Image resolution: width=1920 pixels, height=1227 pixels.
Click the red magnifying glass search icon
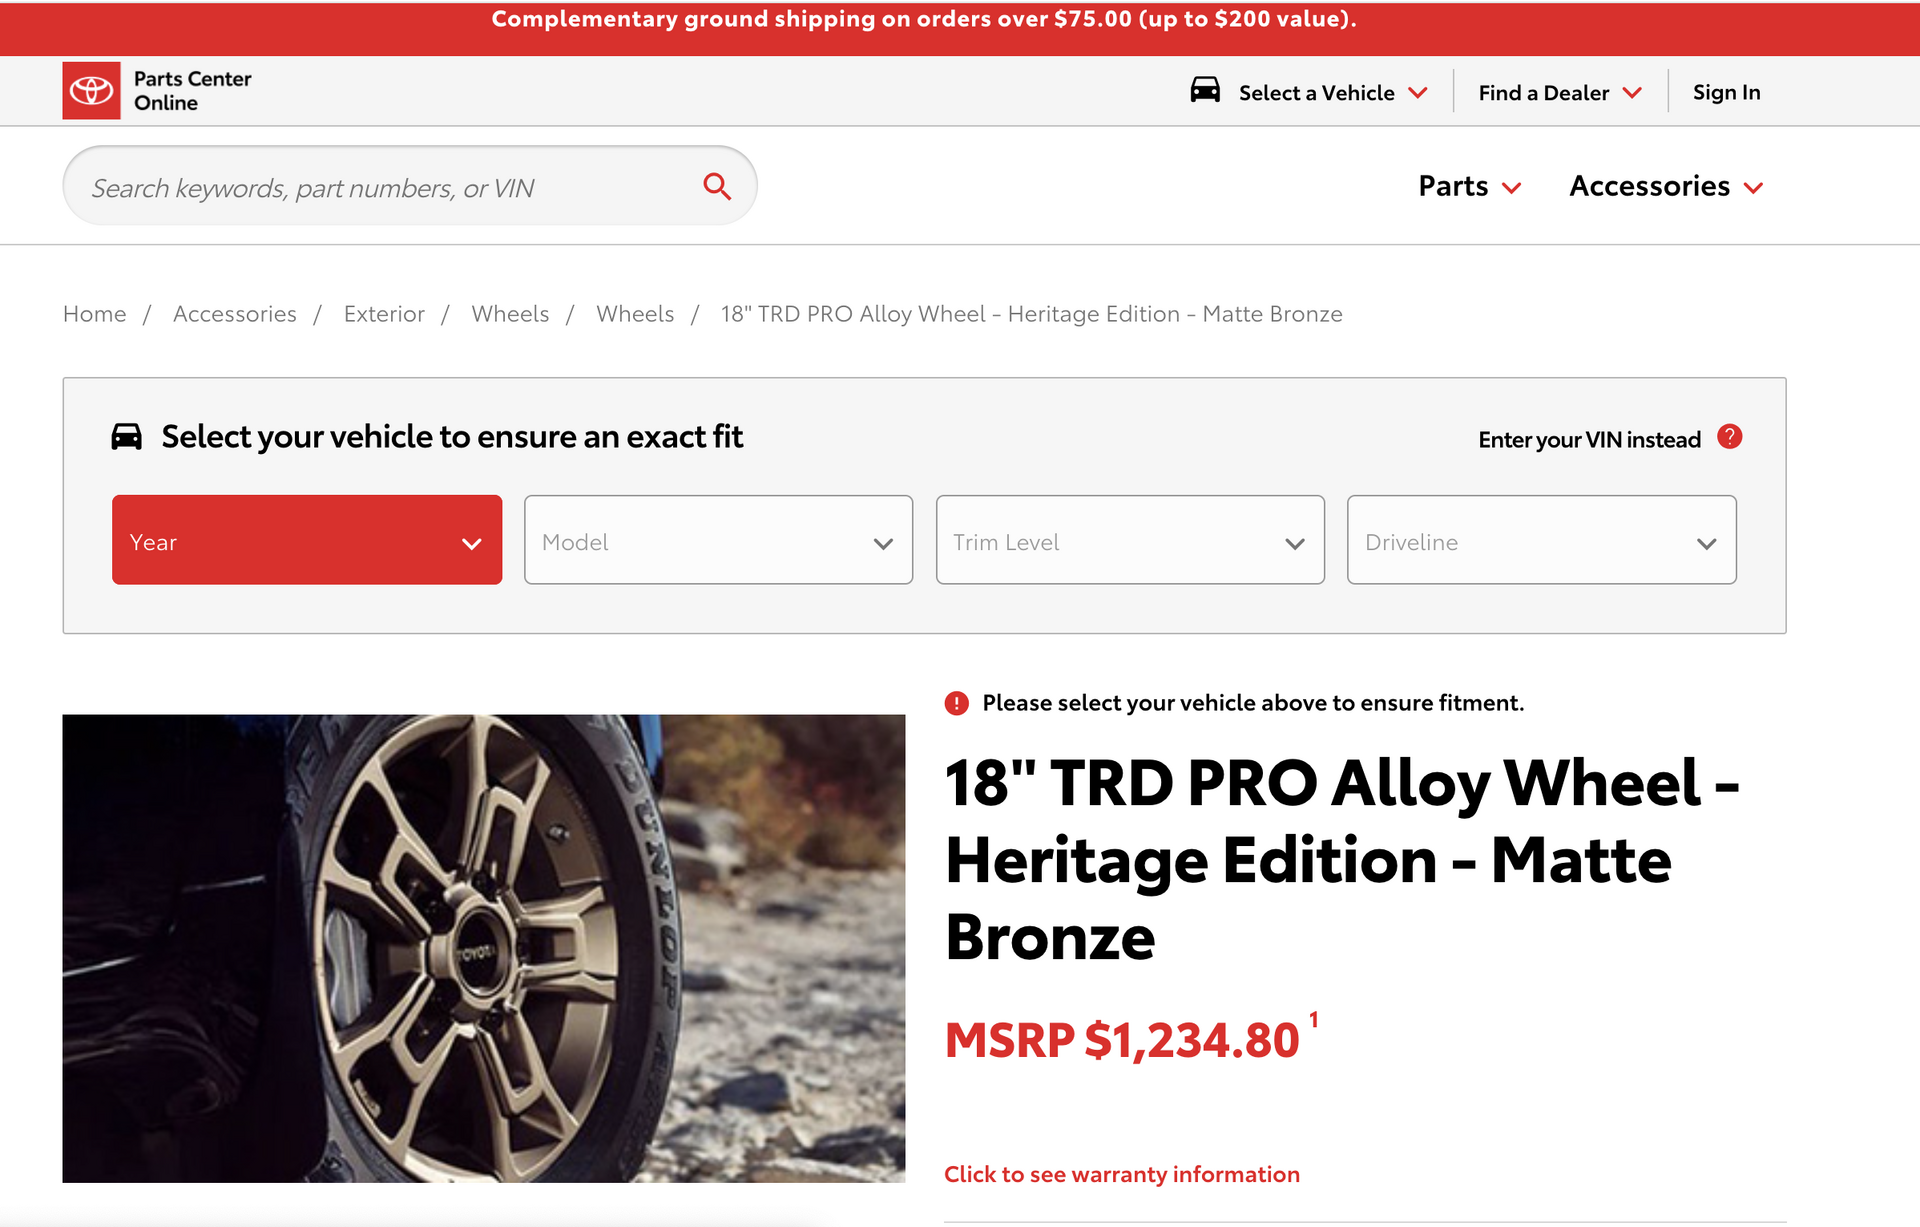click(717, 186)
